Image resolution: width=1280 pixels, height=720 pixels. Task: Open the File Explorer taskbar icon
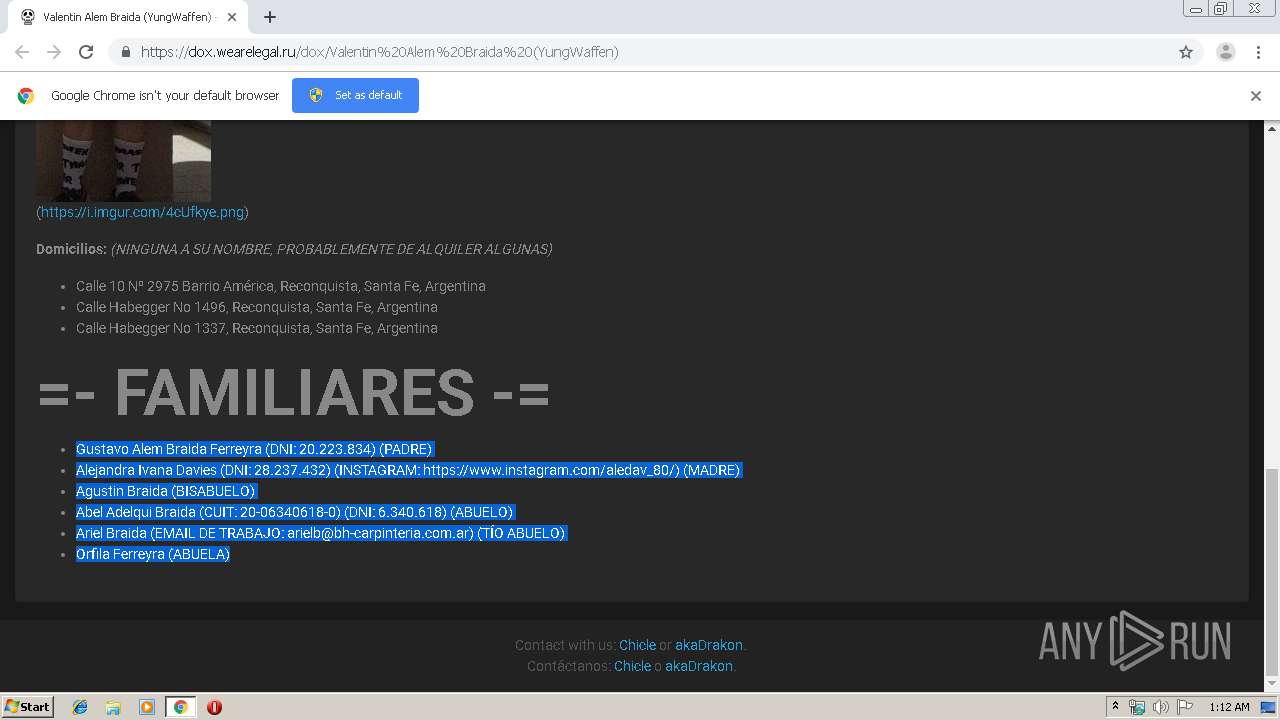[113, 707]
